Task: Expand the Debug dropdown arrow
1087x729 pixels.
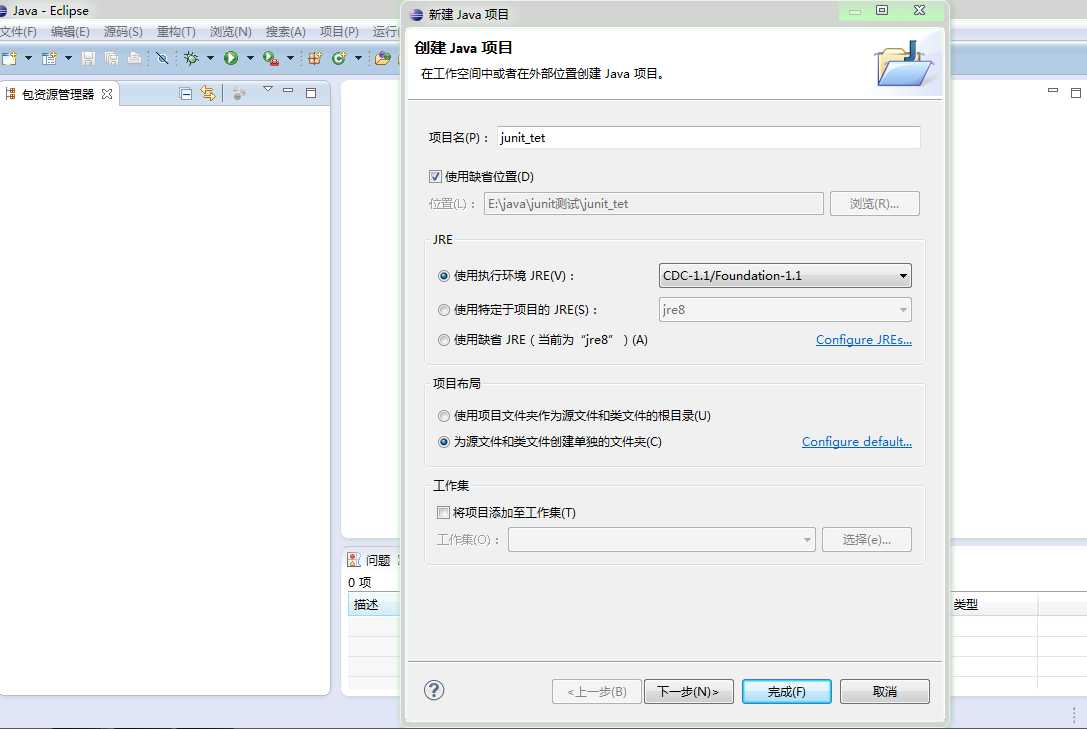Action: pos(210,58)
